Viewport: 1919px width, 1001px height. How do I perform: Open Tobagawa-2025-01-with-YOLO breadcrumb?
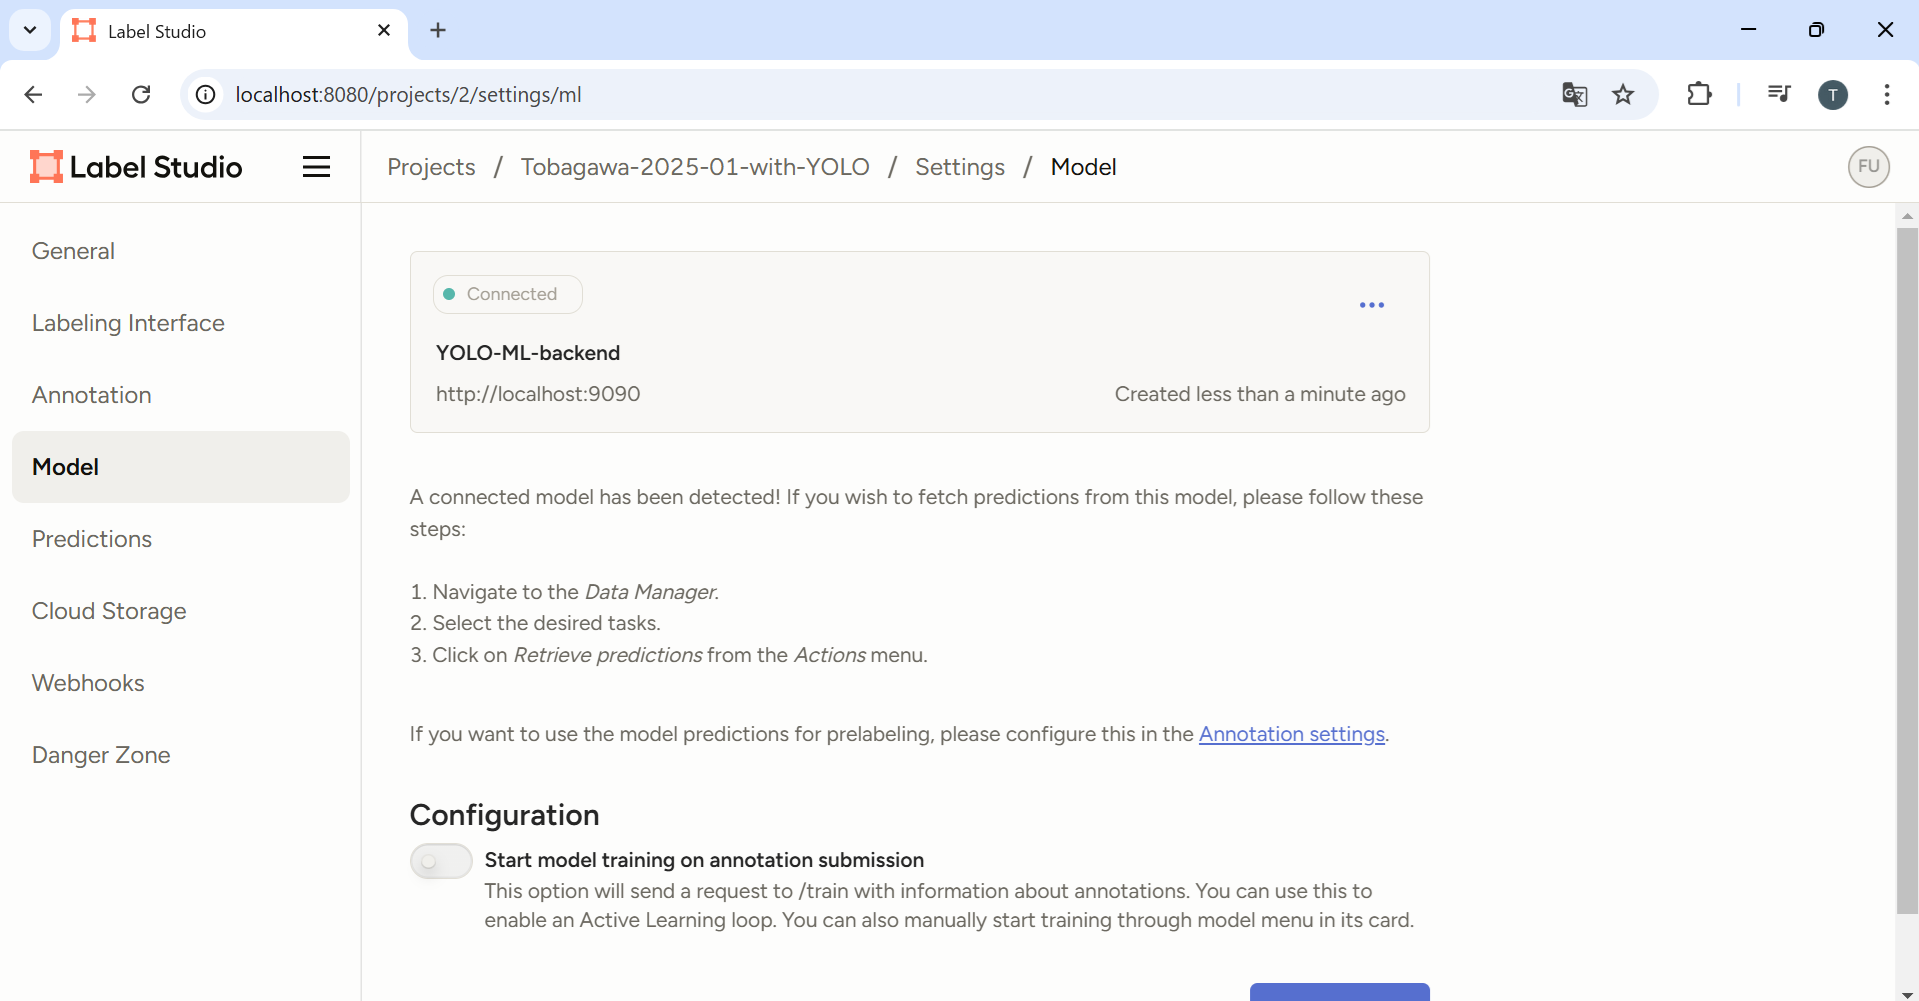[695, 167]
